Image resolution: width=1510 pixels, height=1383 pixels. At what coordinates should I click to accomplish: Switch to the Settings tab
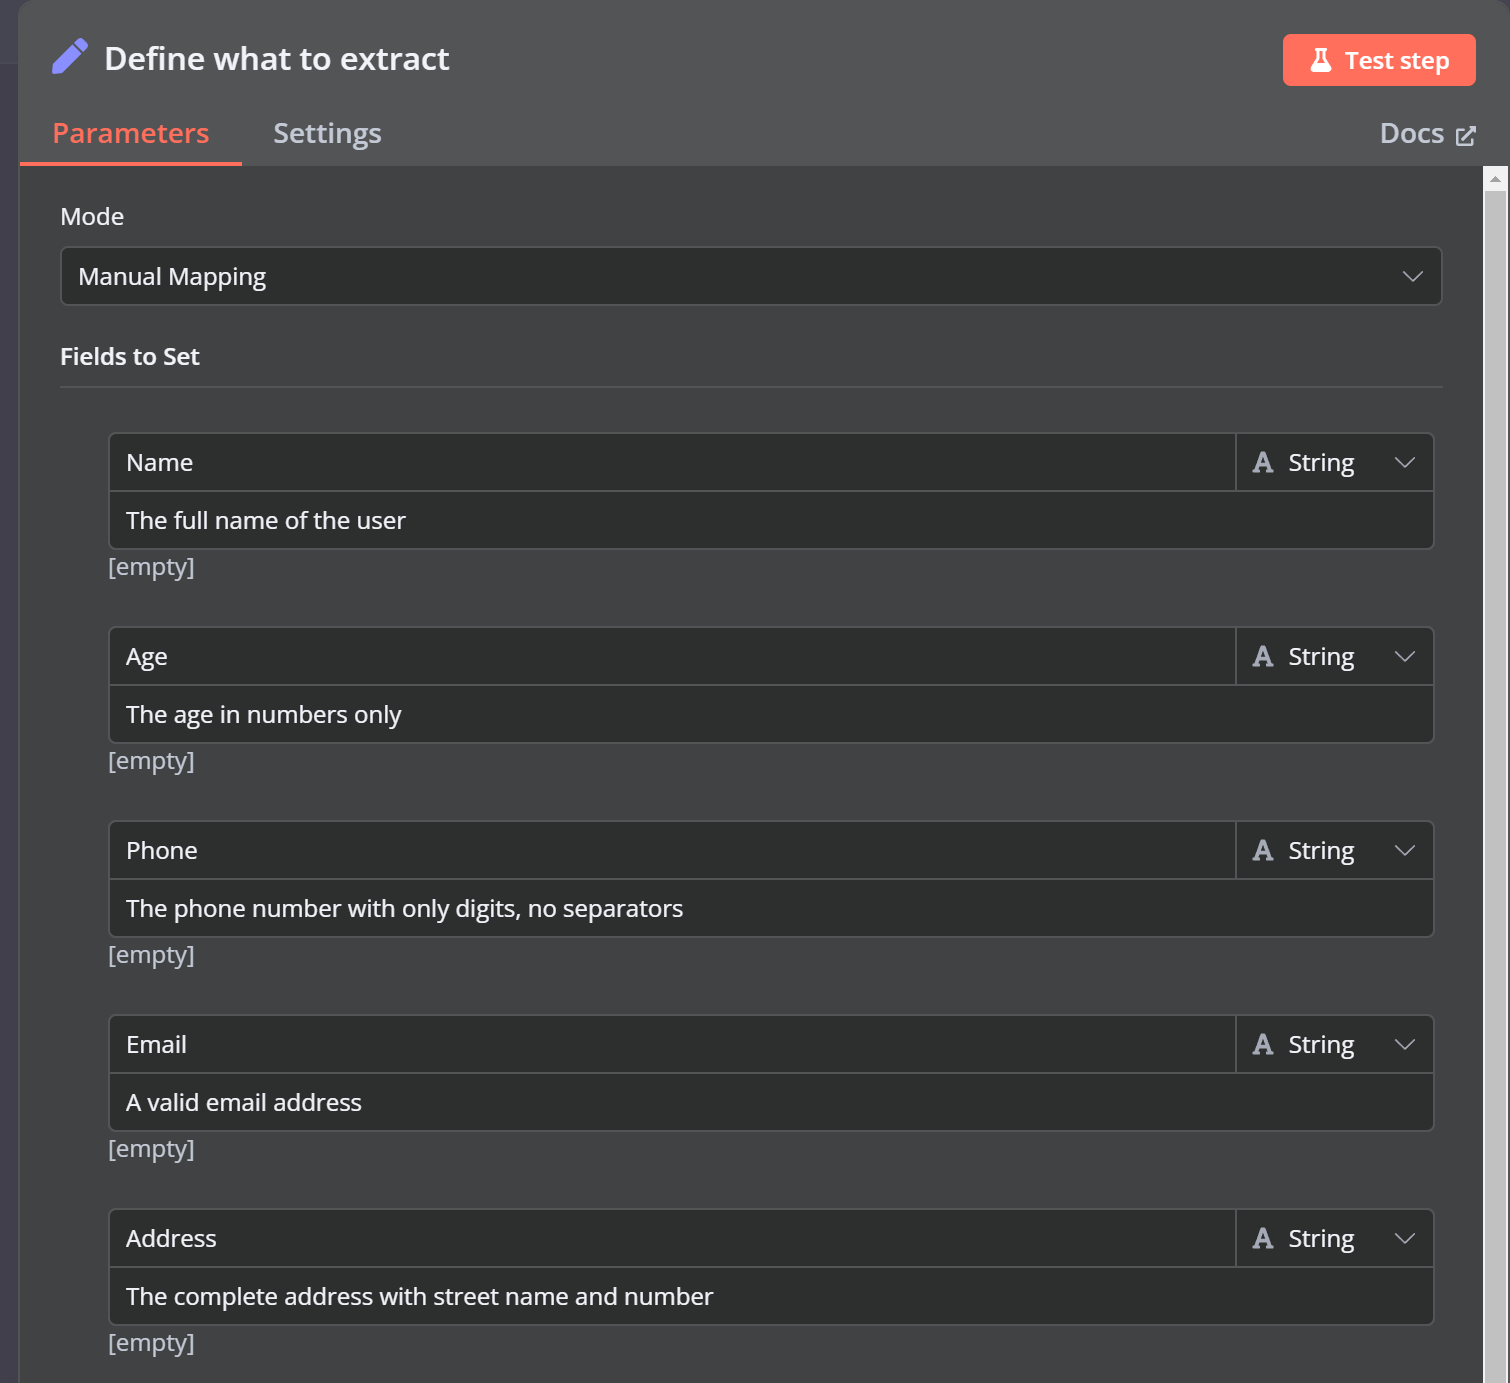click(327, 133)
